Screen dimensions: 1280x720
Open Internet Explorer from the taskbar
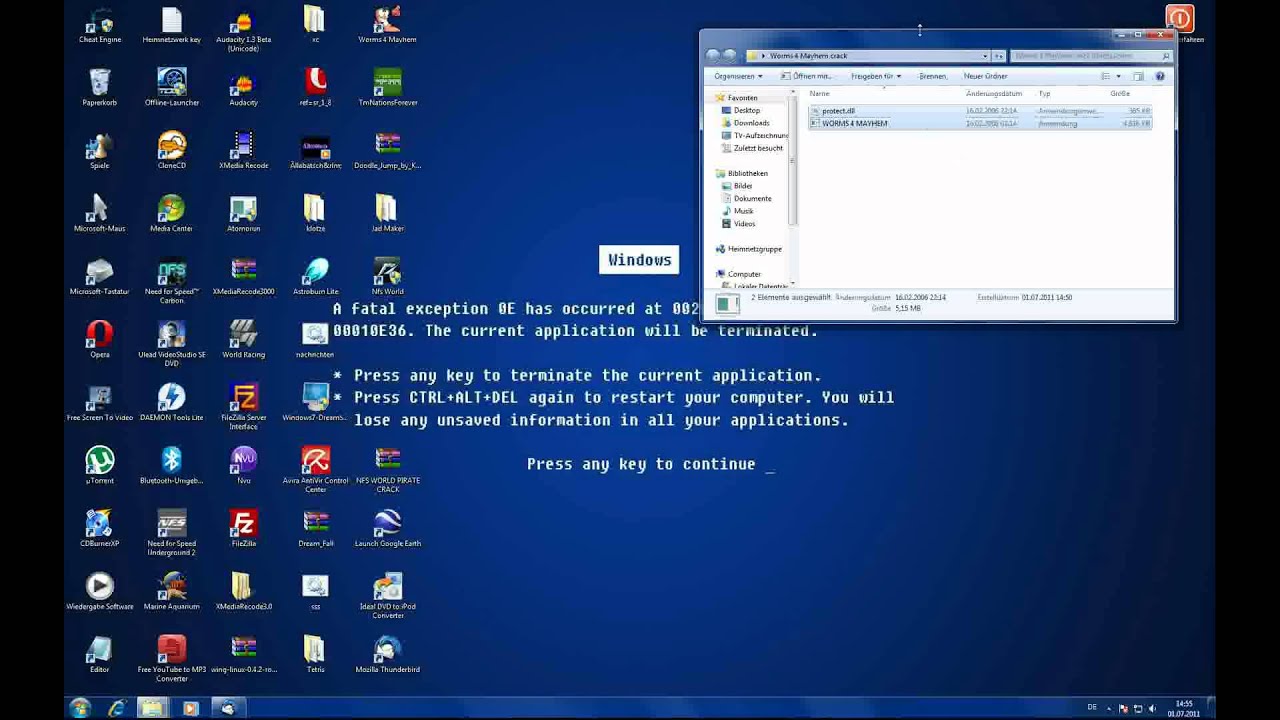[x=116, y=708]
